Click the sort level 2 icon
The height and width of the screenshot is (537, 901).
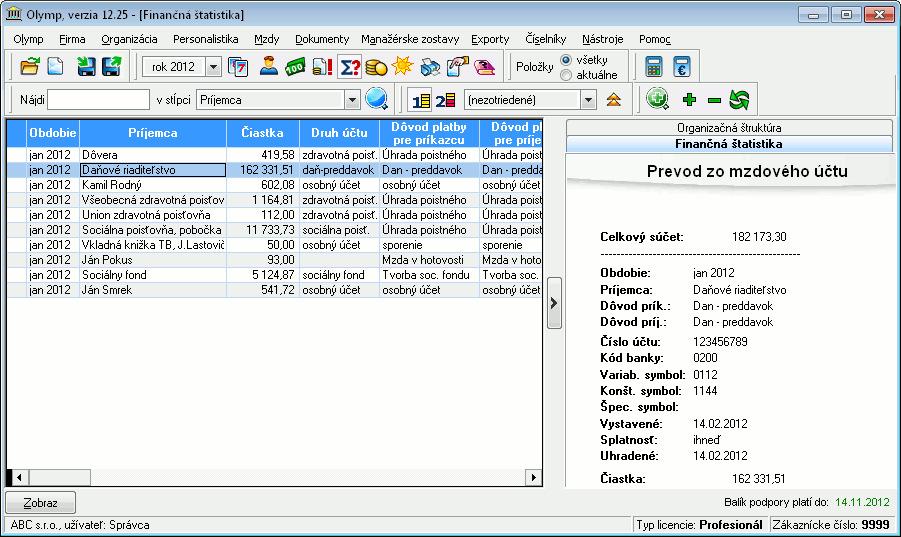445,100
